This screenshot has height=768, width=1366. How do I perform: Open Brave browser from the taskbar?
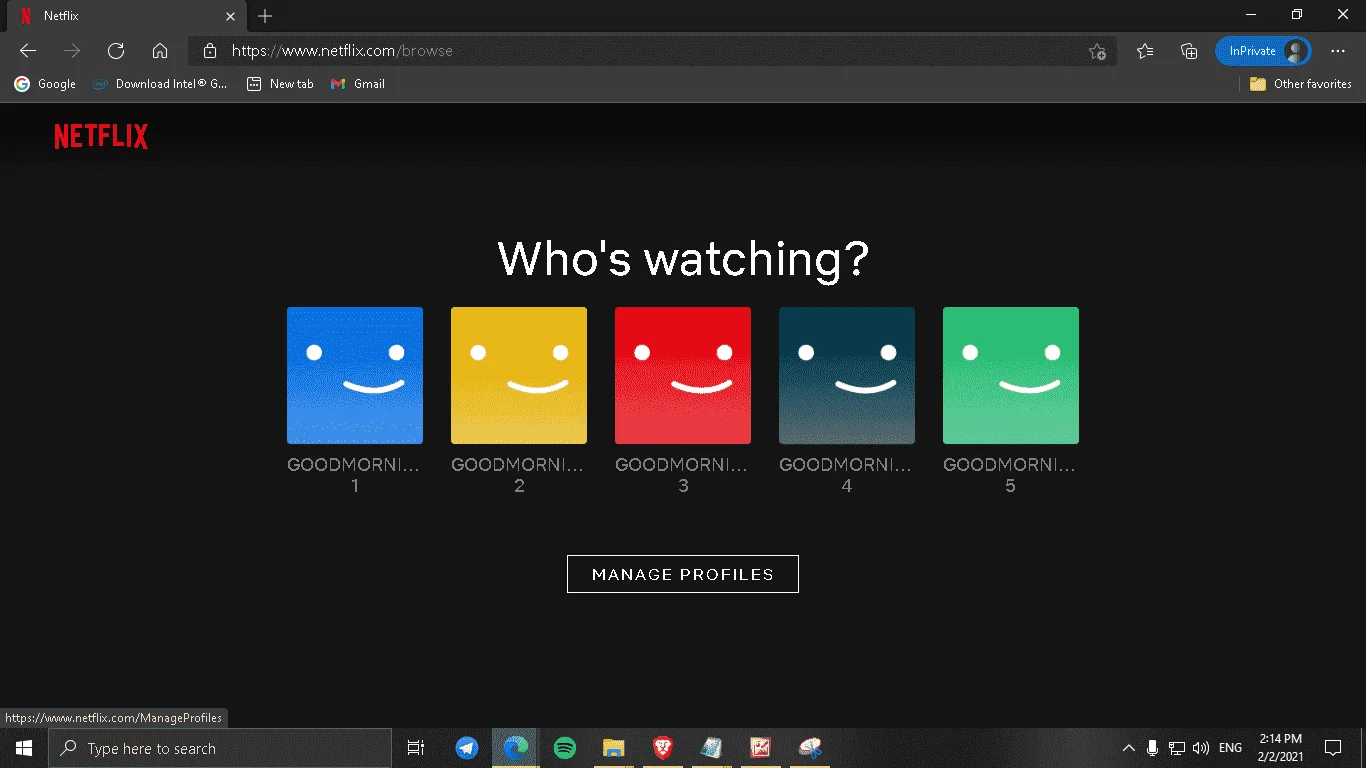tap(662, 748)
